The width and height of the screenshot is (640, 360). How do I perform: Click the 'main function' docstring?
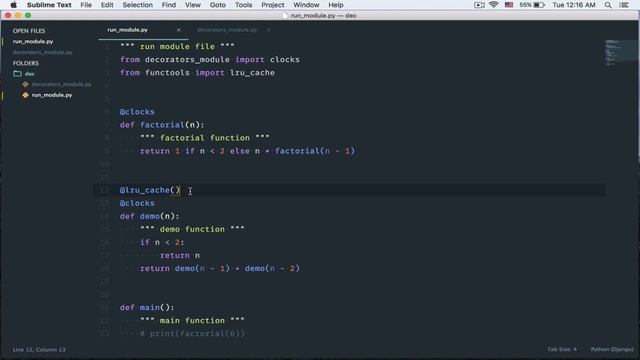[192, 321]
